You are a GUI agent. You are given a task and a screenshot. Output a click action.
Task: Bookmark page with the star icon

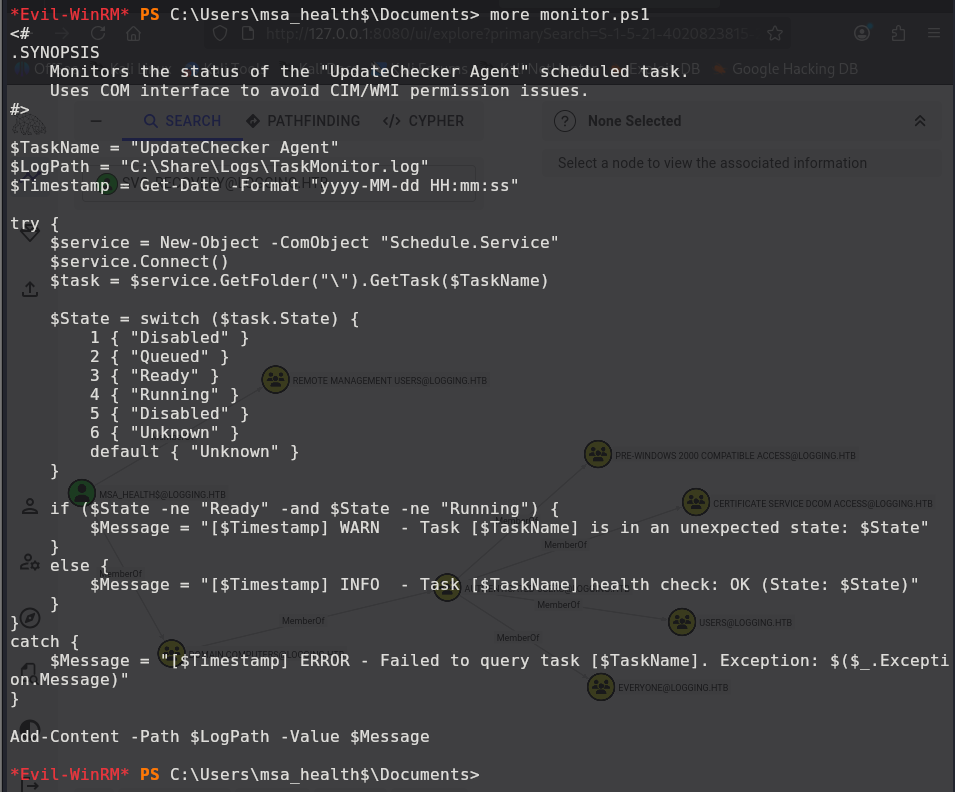pyautogui.click(x=774, y=33)
